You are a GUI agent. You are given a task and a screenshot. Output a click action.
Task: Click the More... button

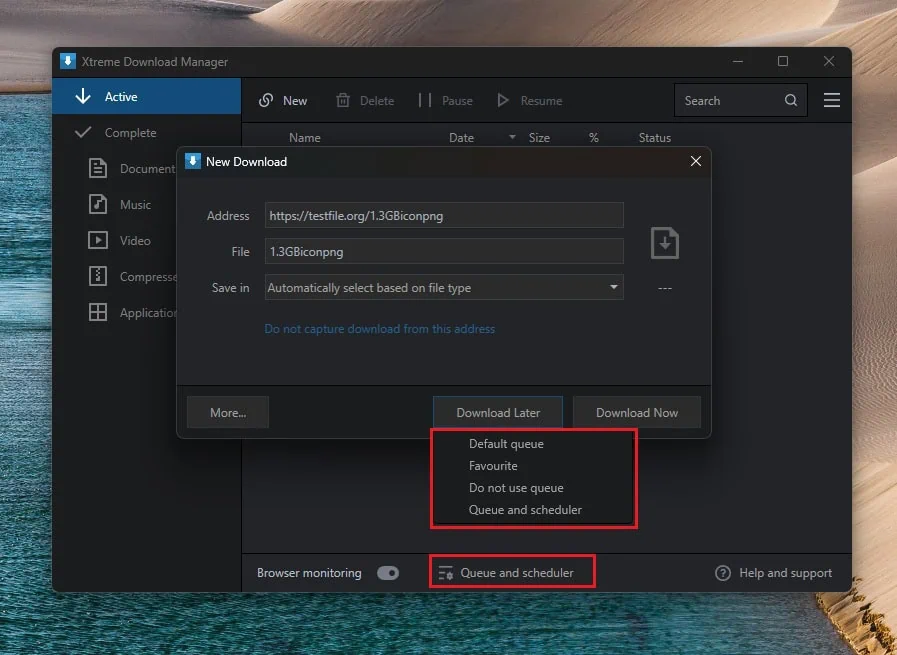tap(228, 412)
